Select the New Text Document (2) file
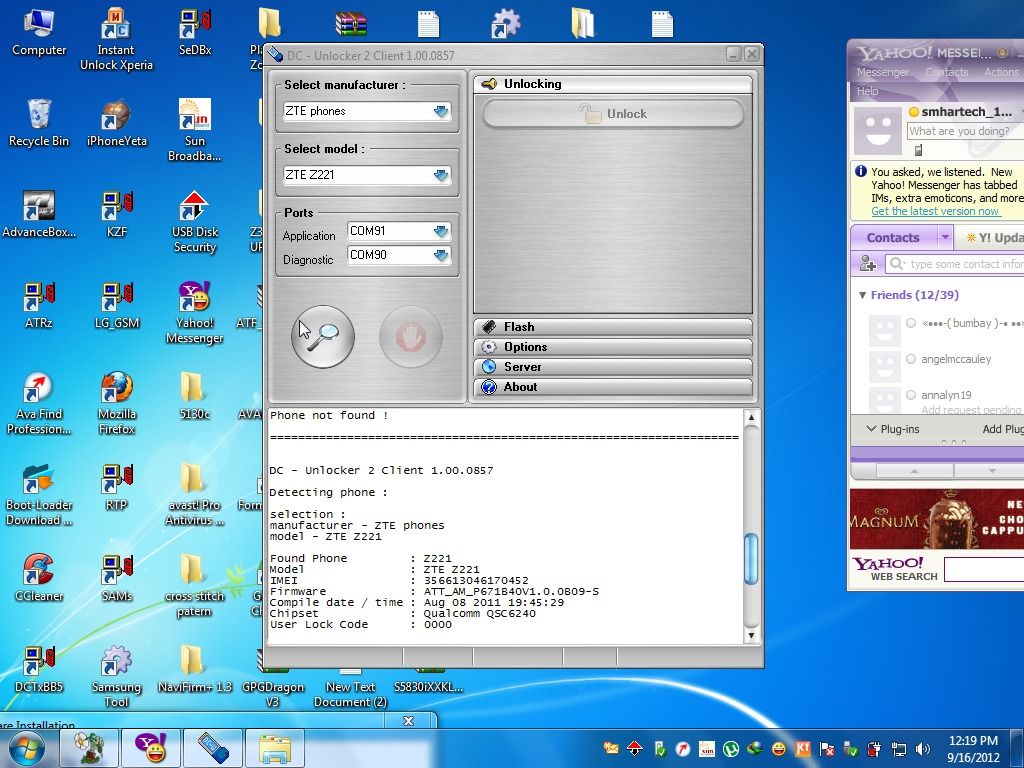This screenshot has width=1024, height=768. coord(351,691)
